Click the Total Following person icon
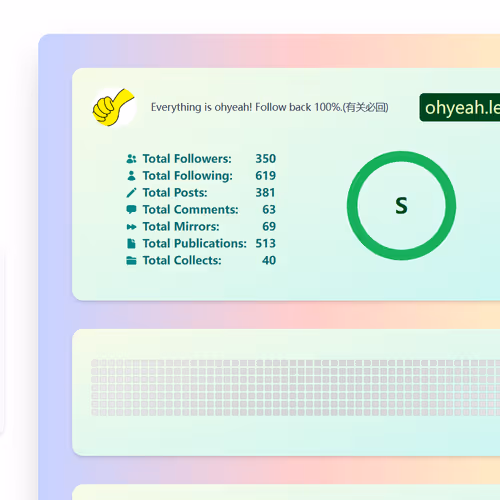500x500 pixels. (x=131, y=176)
